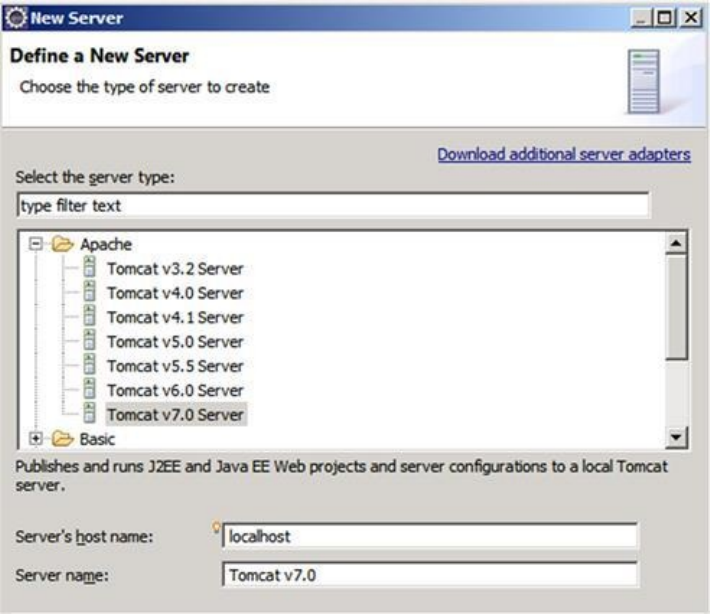The image size is (710, 614).
Task: Click the Tomcat v5.5 Server icon
Action: (x=90, y=365)
